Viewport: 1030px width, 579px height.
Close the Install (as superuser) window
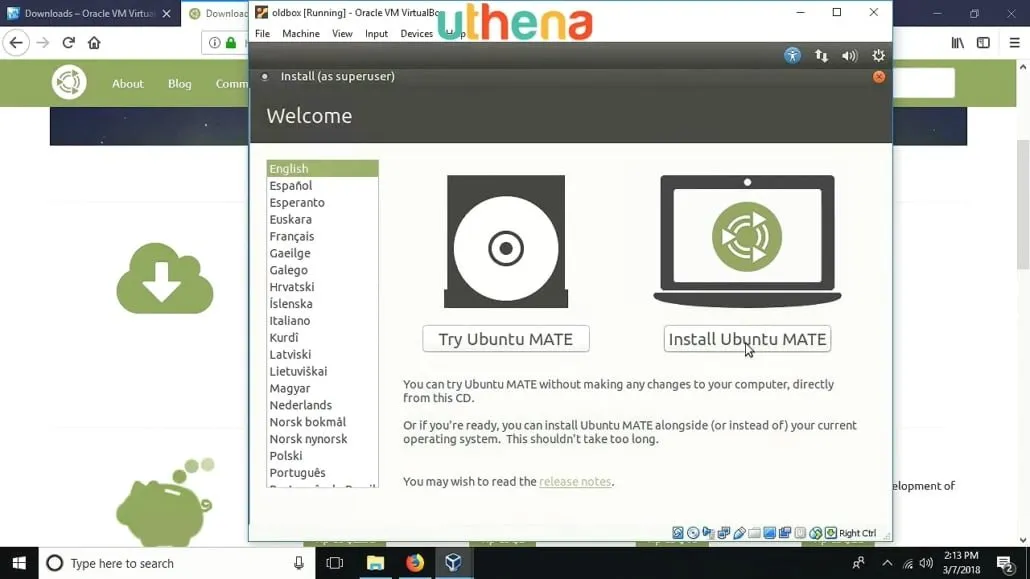click(879, 77)
